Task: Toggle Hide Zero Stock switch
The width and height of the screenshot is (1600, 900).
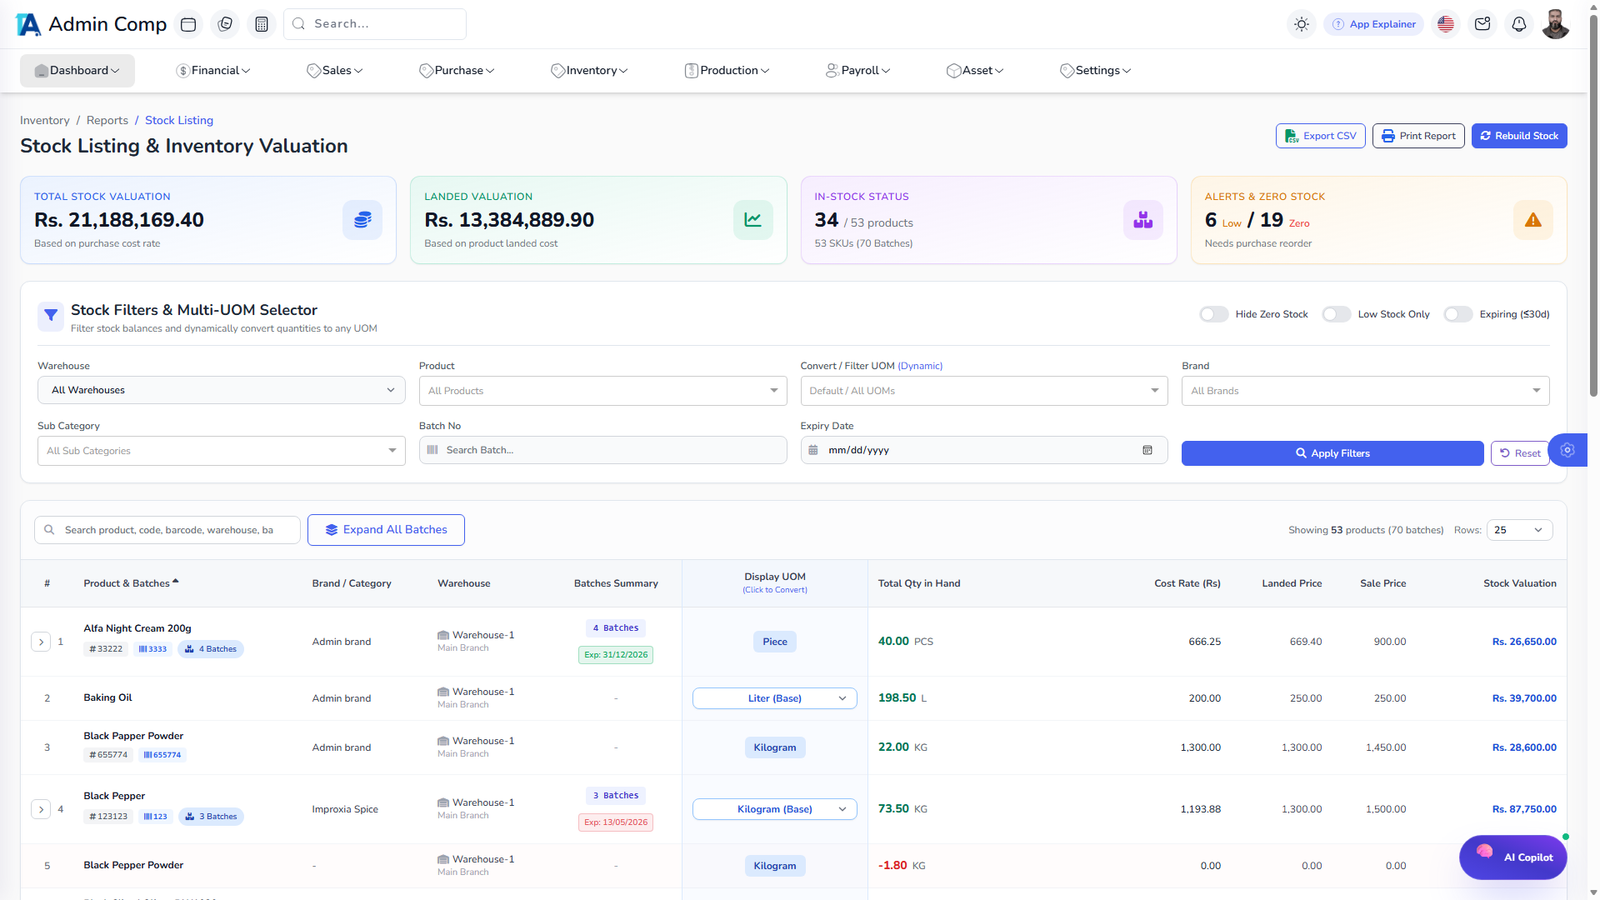Action: click(x=1214, y=314)
